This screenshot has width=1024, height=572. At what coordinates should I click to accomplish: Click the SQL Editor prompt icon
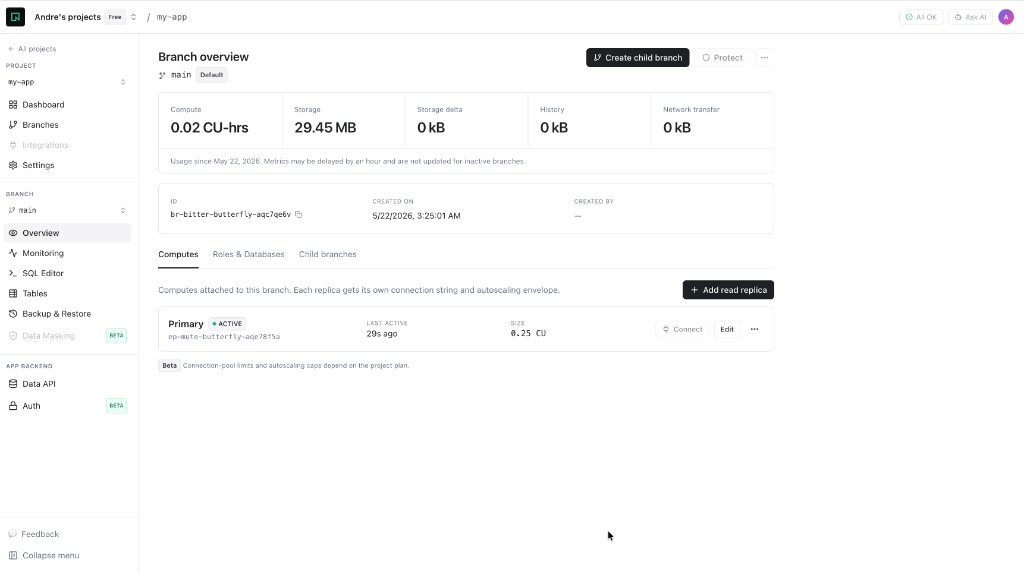click(x=13, y=274)
